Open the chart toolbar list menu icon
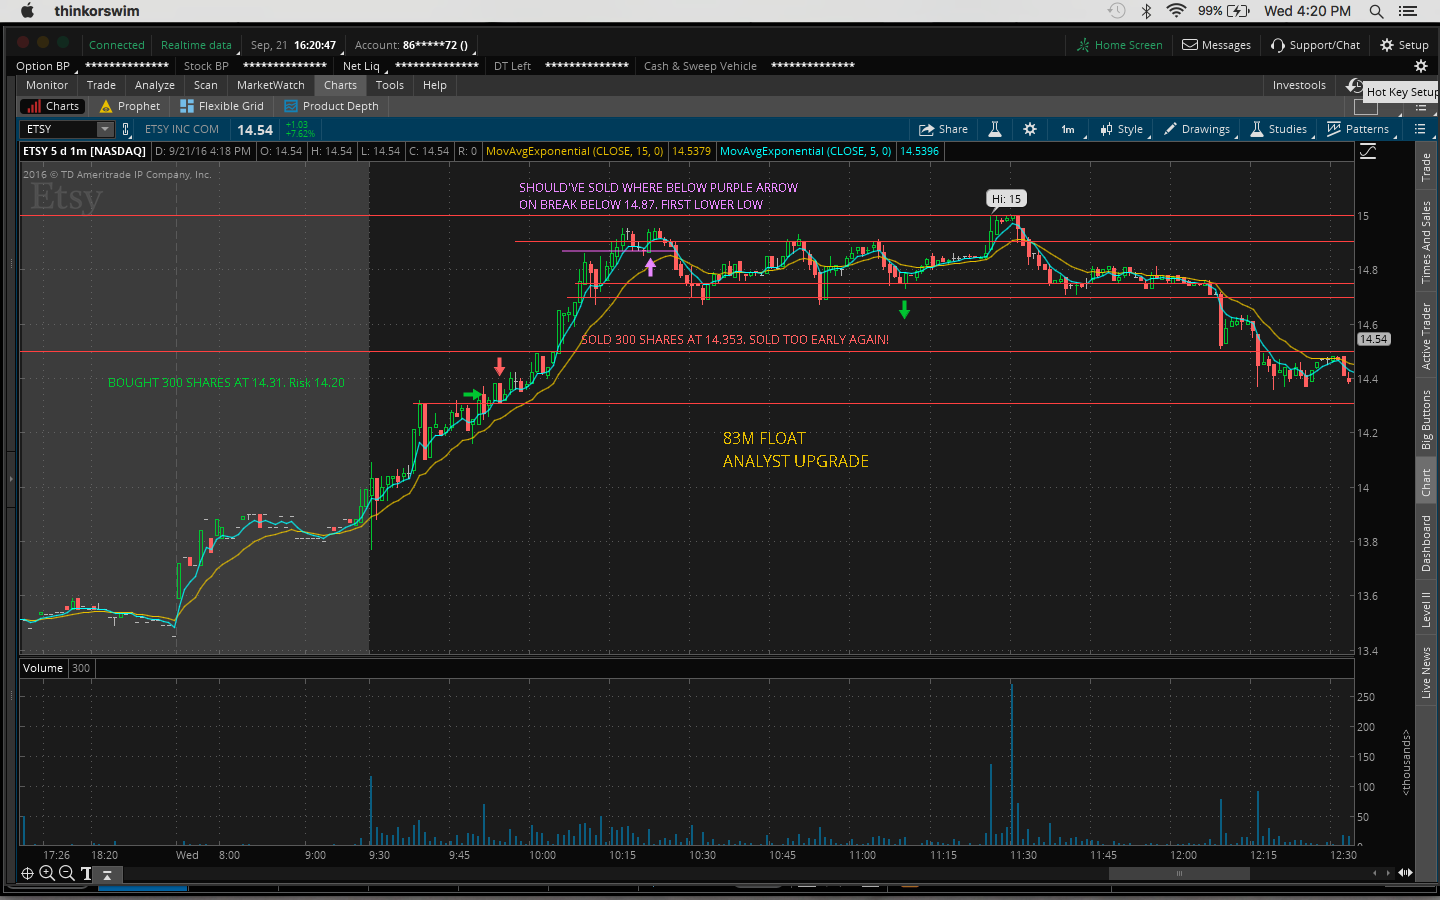1440x900 pixels. (1420, 129)
